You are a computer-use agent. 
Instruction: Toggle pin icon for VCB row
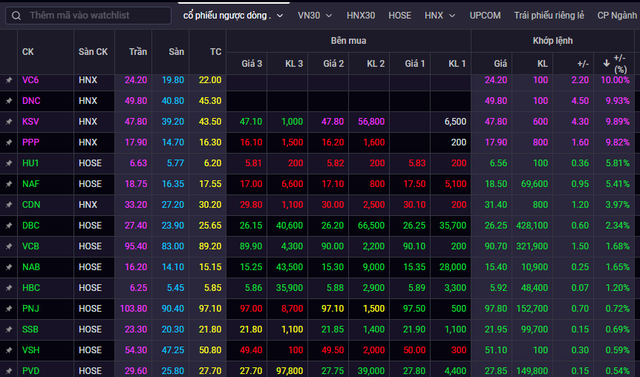point(9,246)
